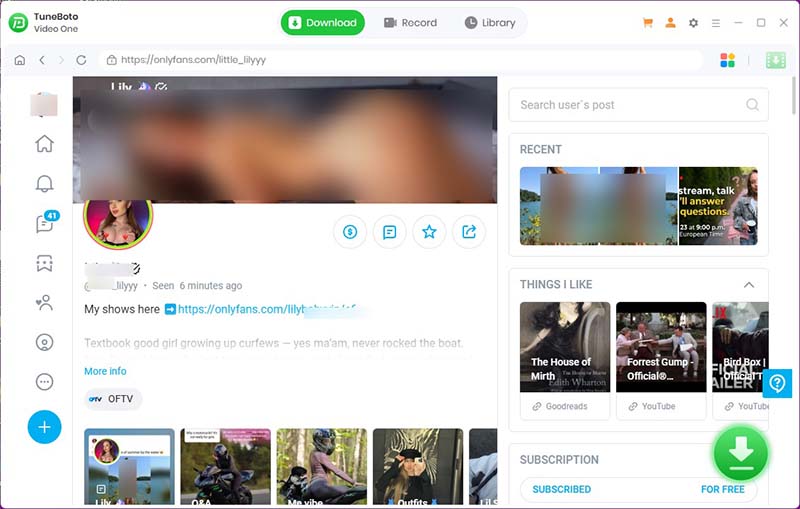Open messages with 41 badge
Viewport: 800px width, 509px height.
coord(46,222)
